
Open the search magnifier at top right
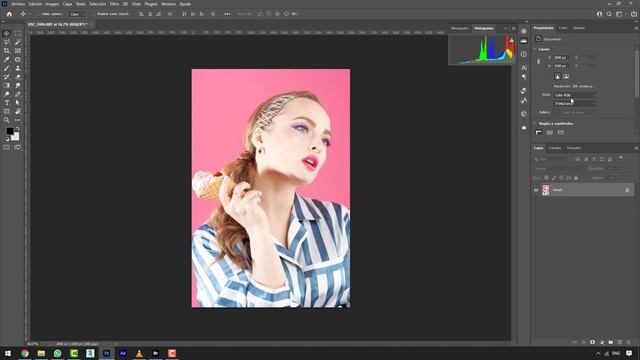coord(609,14)
